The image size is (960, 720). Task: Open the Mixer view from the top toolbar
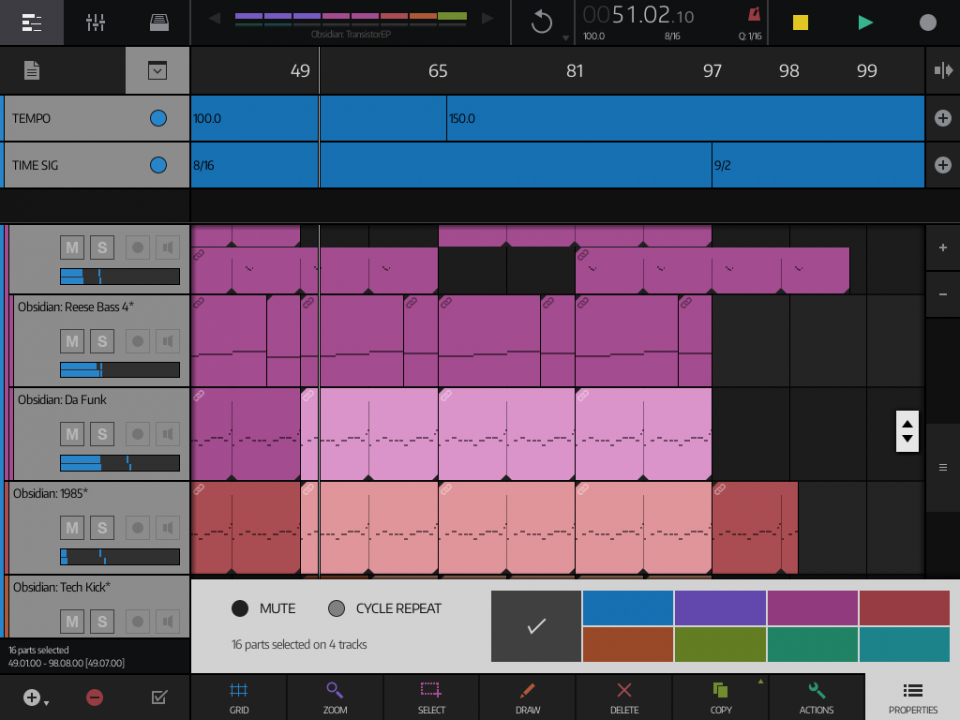coord(95,22)
